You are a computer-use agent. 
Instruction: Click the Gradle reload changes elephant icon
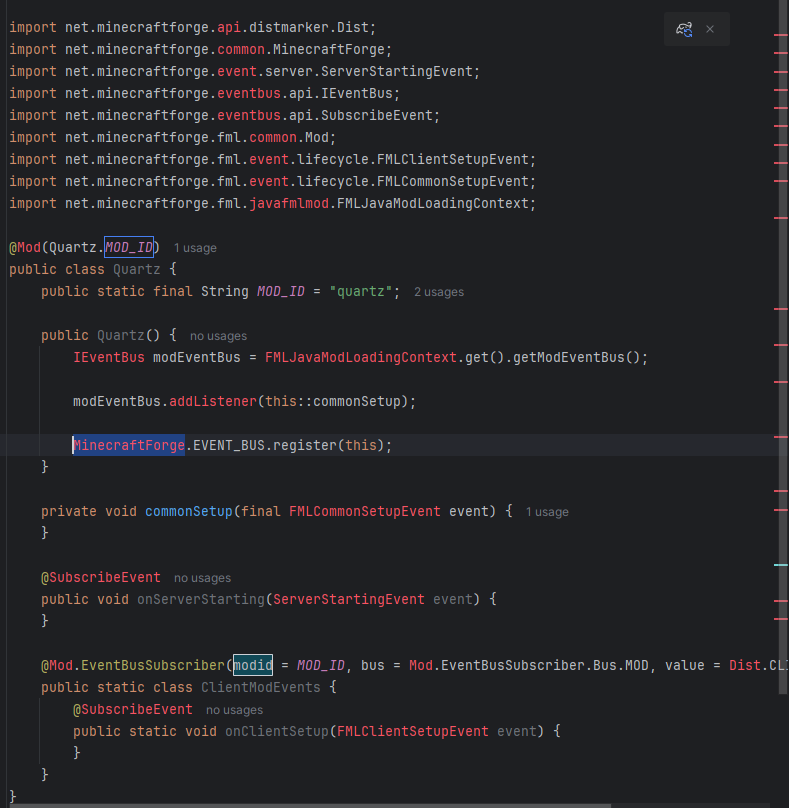[684, 30]
